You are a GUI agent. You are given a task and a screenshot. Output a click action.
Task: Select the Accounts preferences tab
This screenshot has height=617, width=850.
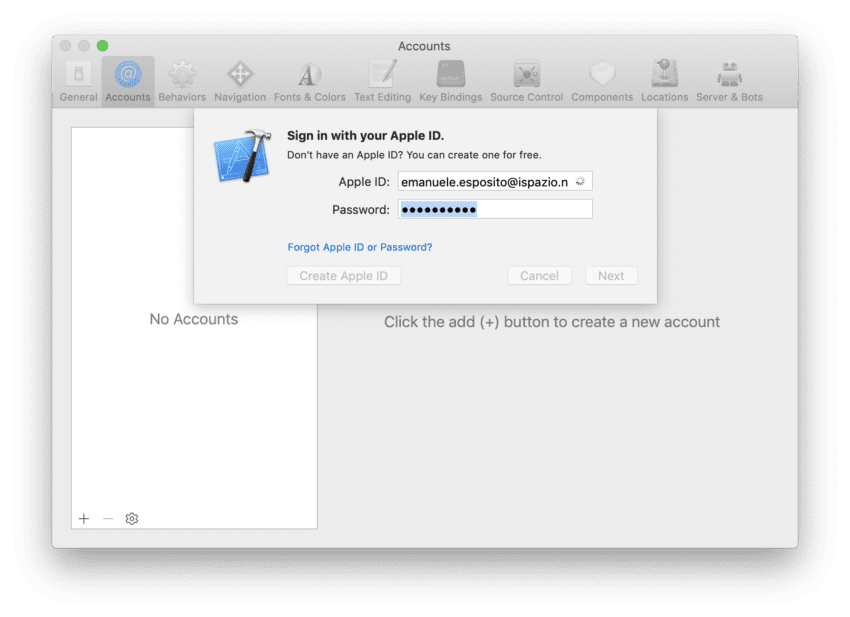pos(128,81)
